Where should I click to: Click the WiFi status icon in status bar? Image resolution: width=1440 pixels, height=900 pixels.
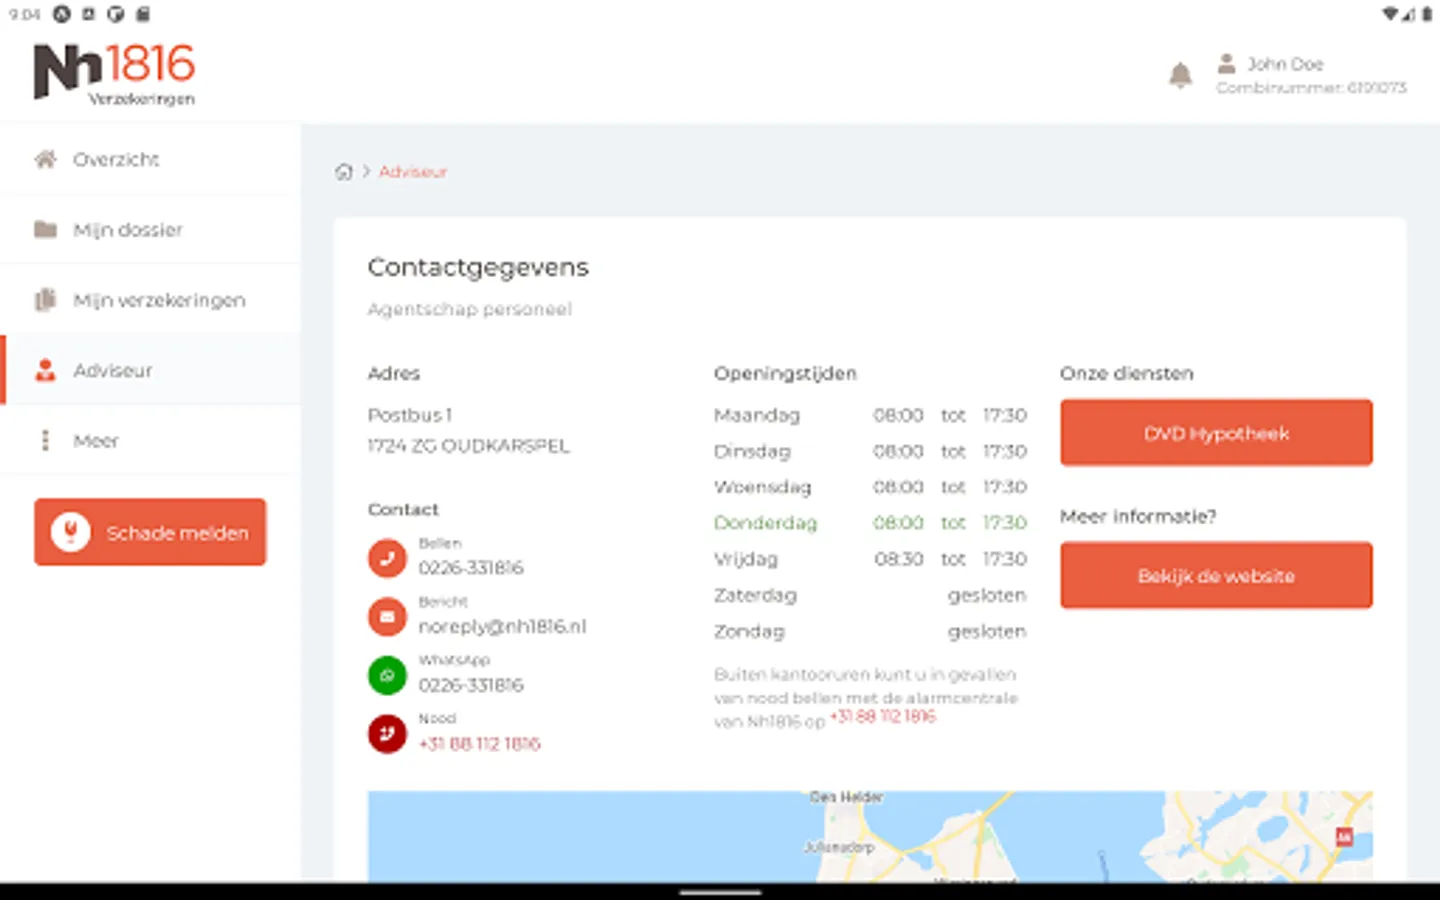(x=1391, y=14)
